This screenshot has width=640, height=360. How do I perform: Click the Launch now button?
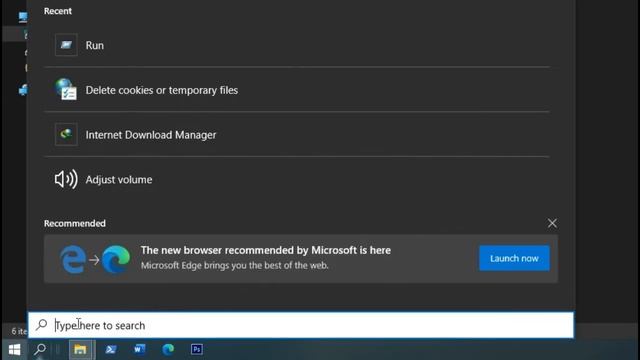[x=514, y=258]
